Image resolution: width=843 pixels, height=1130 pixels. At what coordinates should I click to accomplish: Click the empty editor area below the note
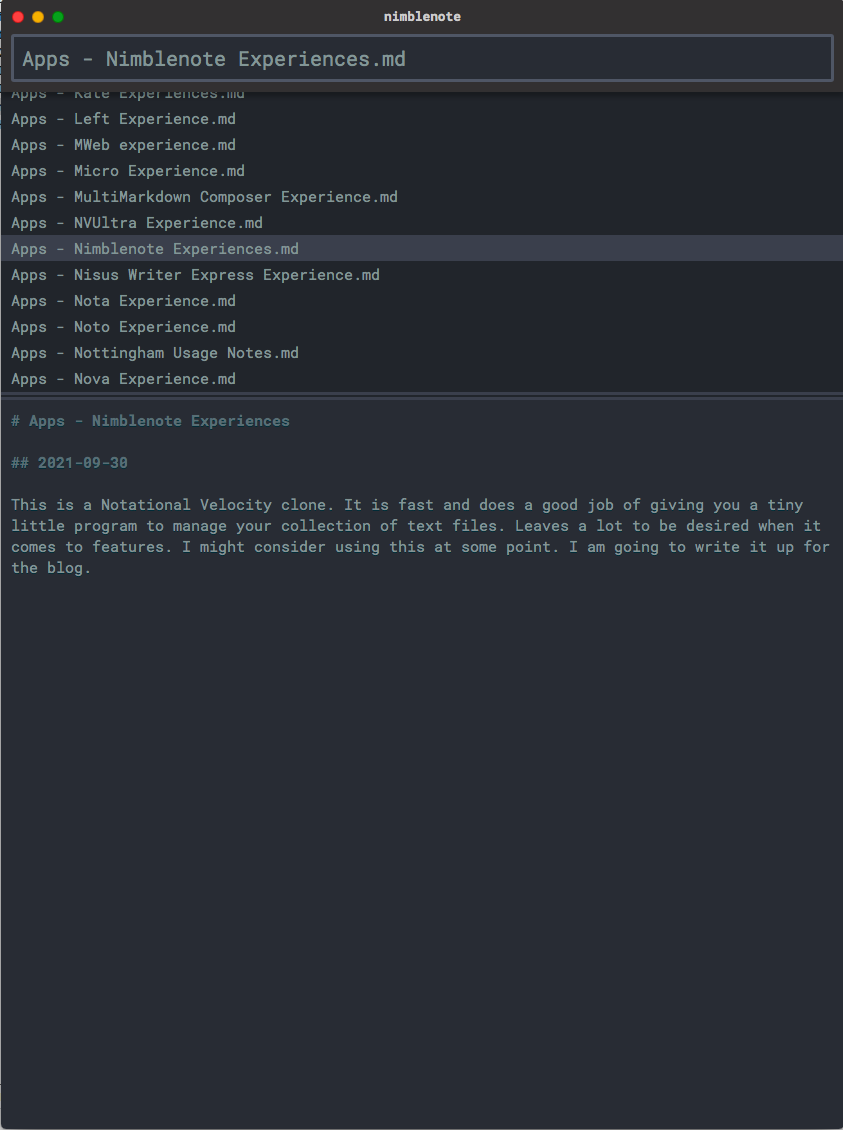[422, 850]
